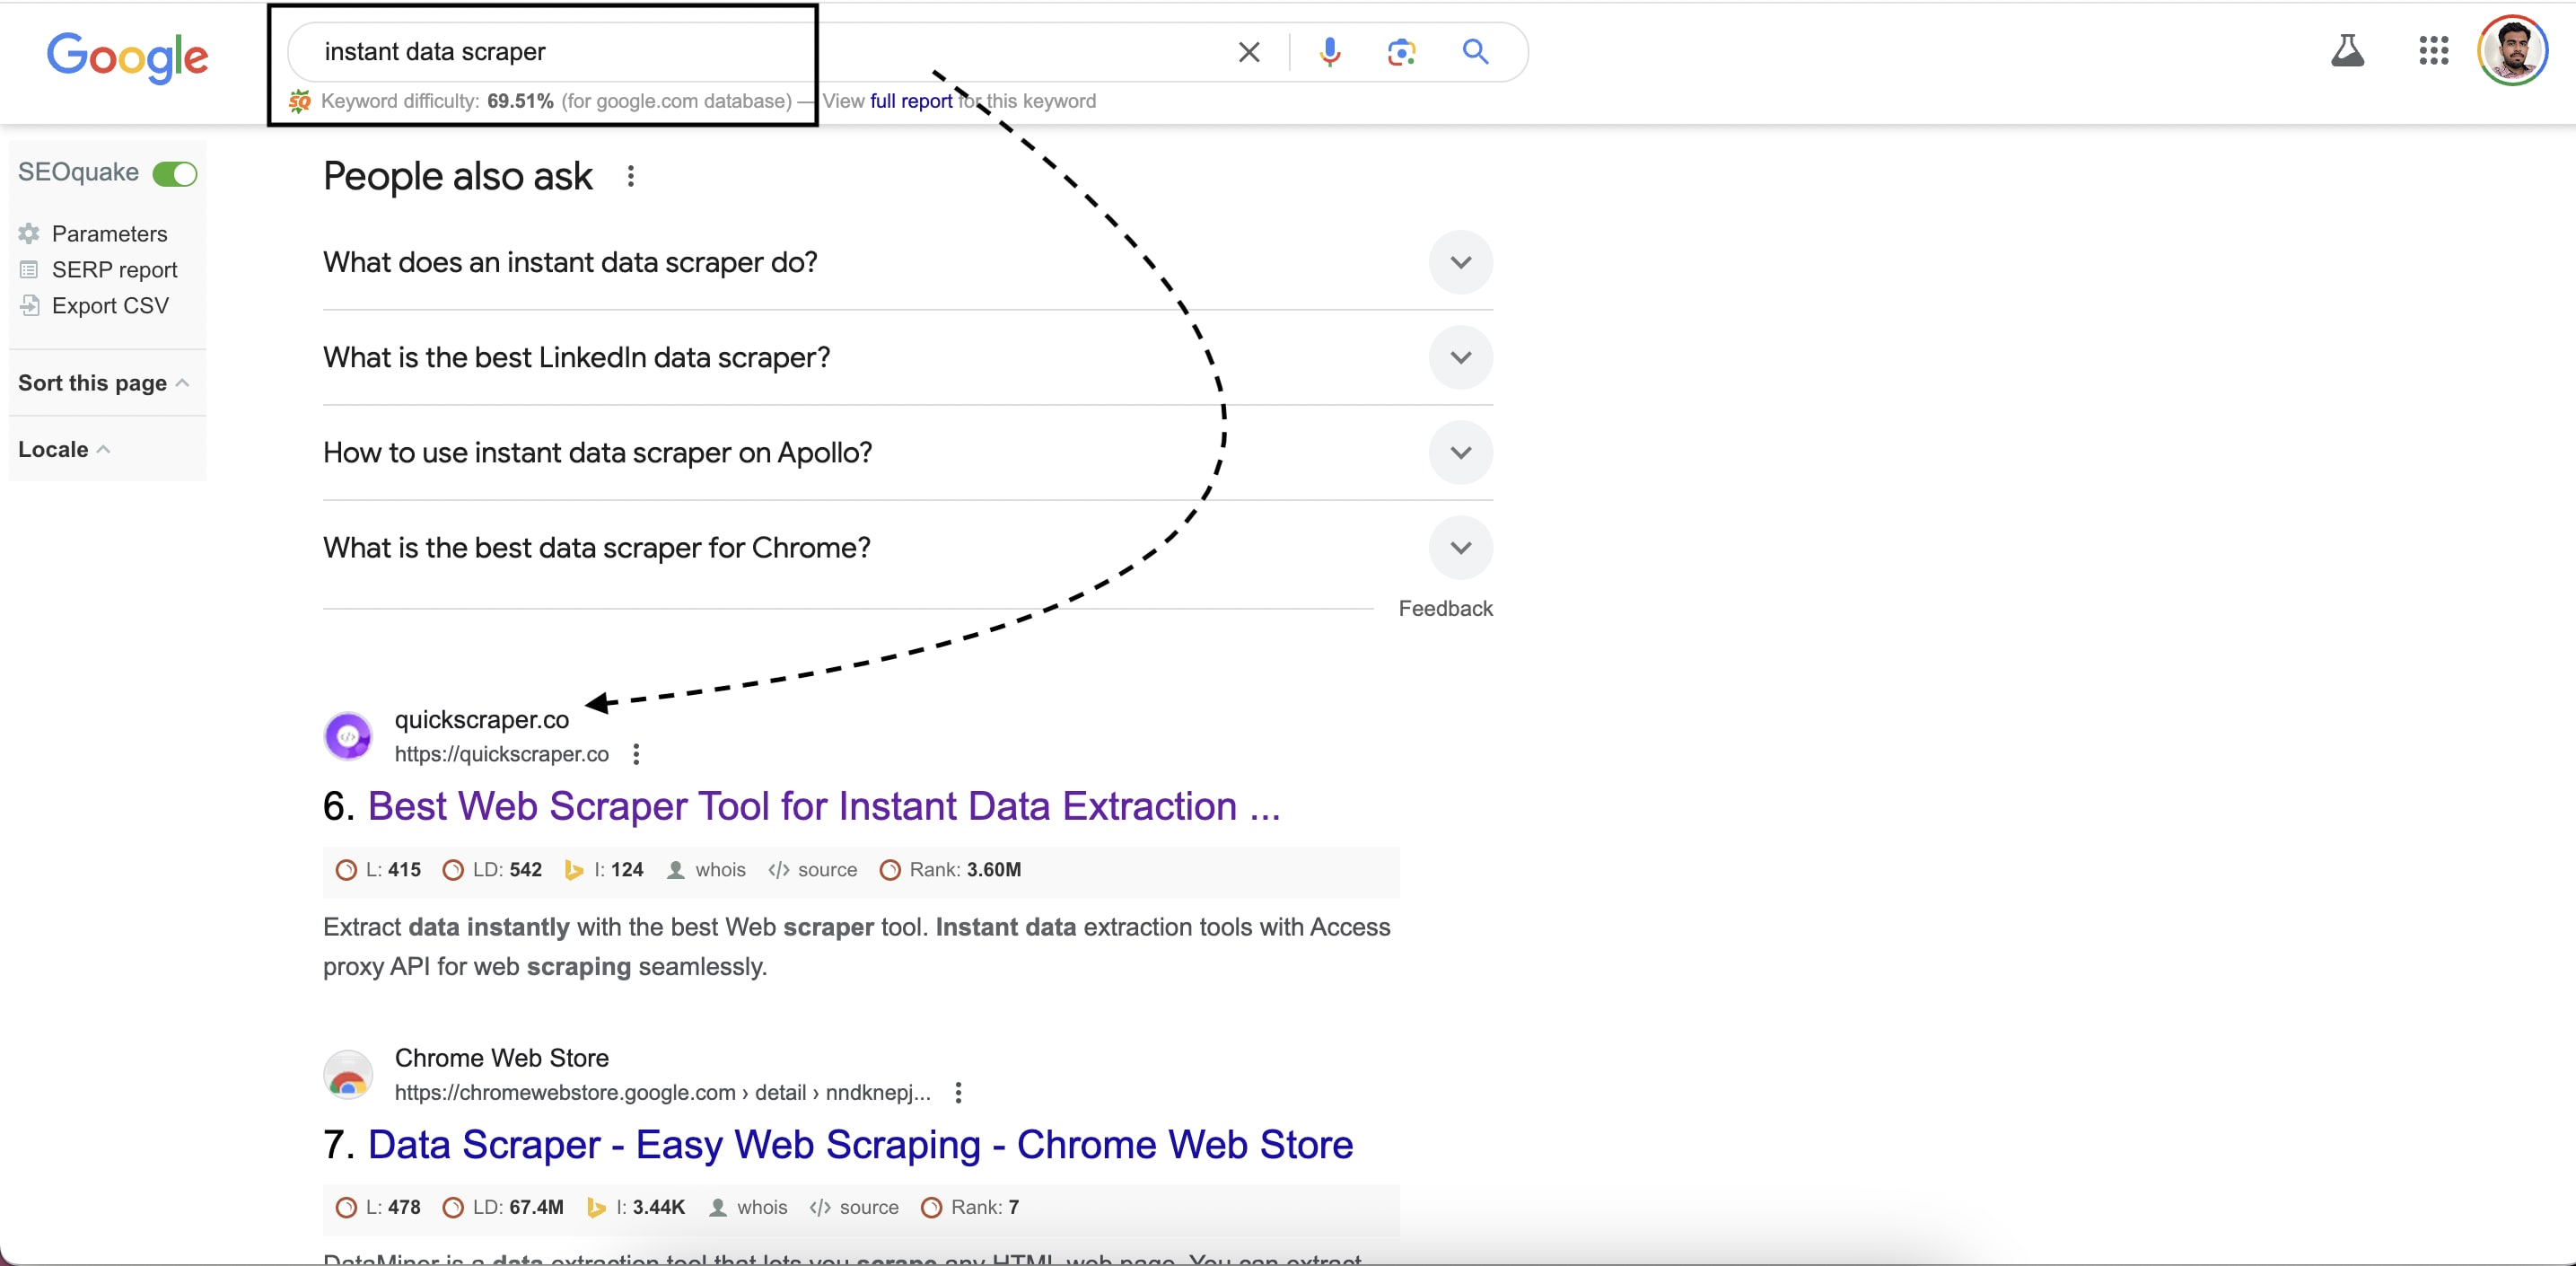
Task: Click source on quickscraper result
Action: tap(813, 870)
